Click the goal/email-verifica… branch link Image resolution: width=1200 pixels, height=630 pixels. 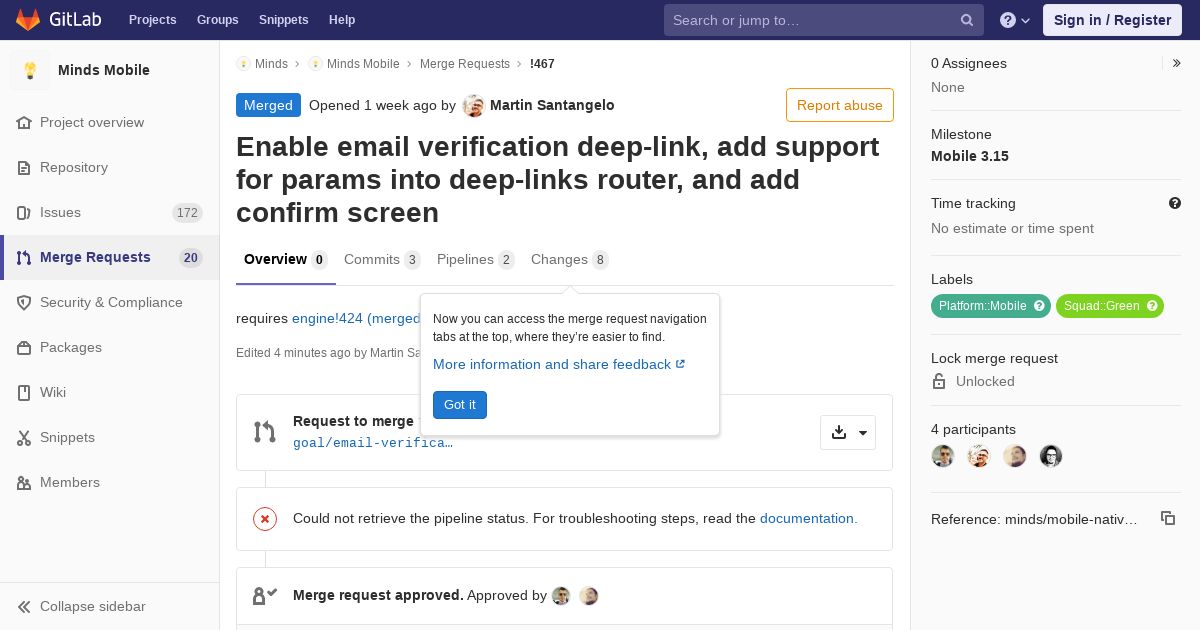point(373,442)
